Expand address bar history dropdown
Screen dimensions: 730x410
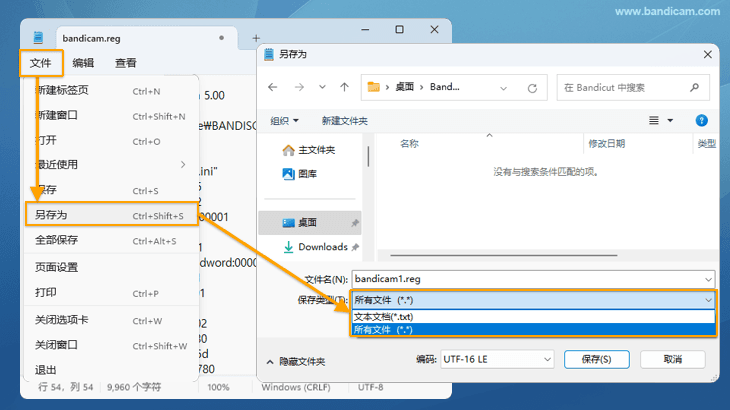click(x=503, y=88)
